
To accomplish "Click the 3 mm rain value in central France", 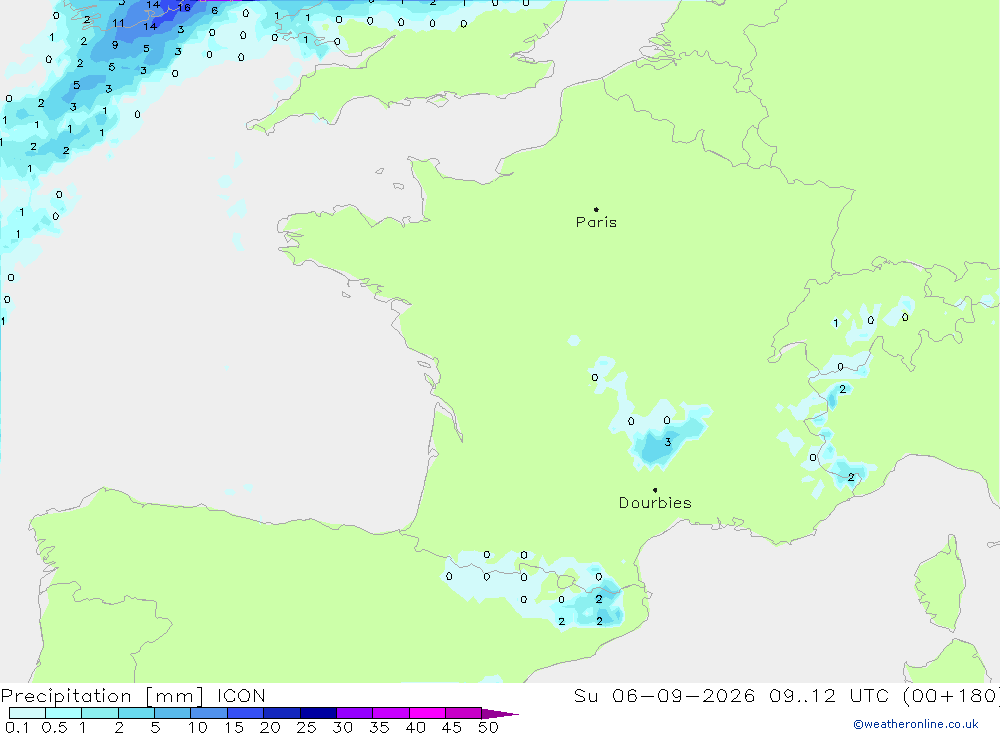I will pyautogui.click(x=668, y=442).
